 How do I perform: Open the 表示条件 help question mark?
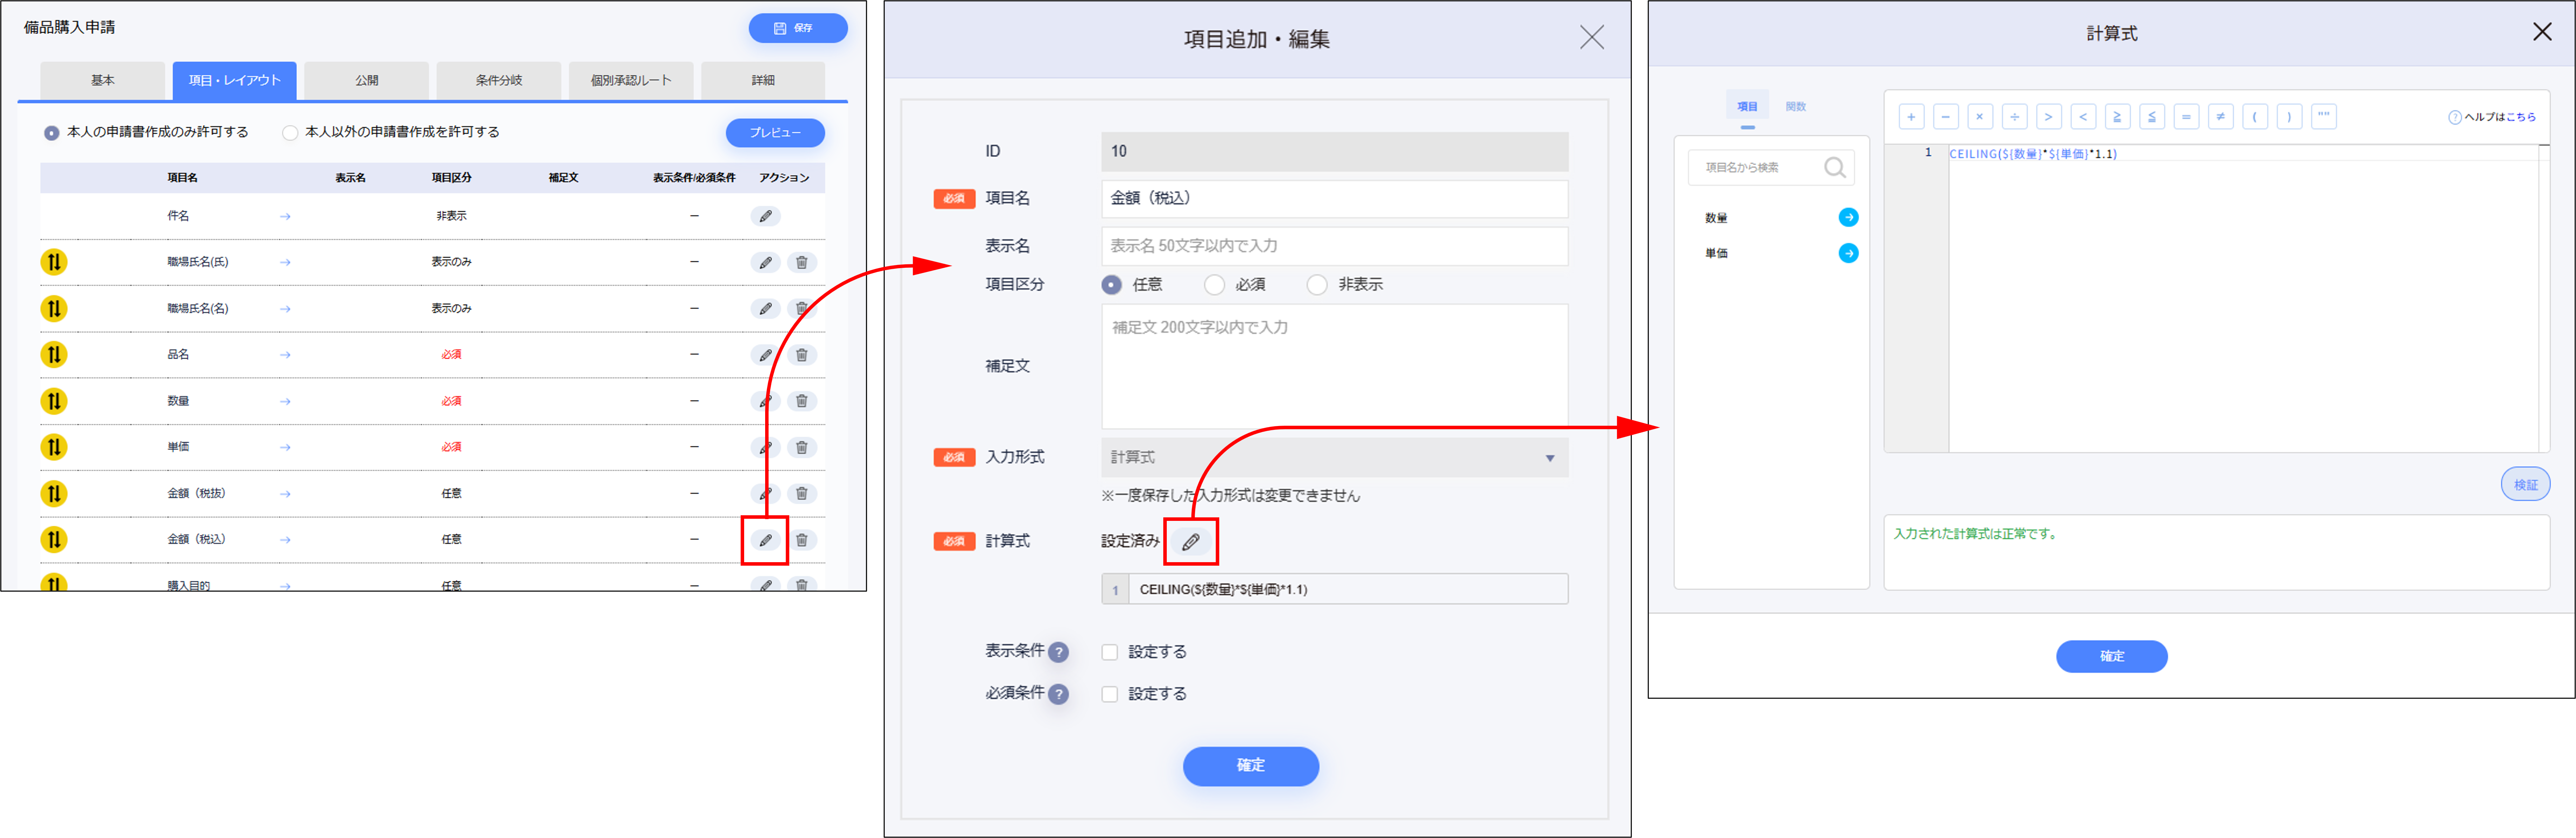[1058, 652]
